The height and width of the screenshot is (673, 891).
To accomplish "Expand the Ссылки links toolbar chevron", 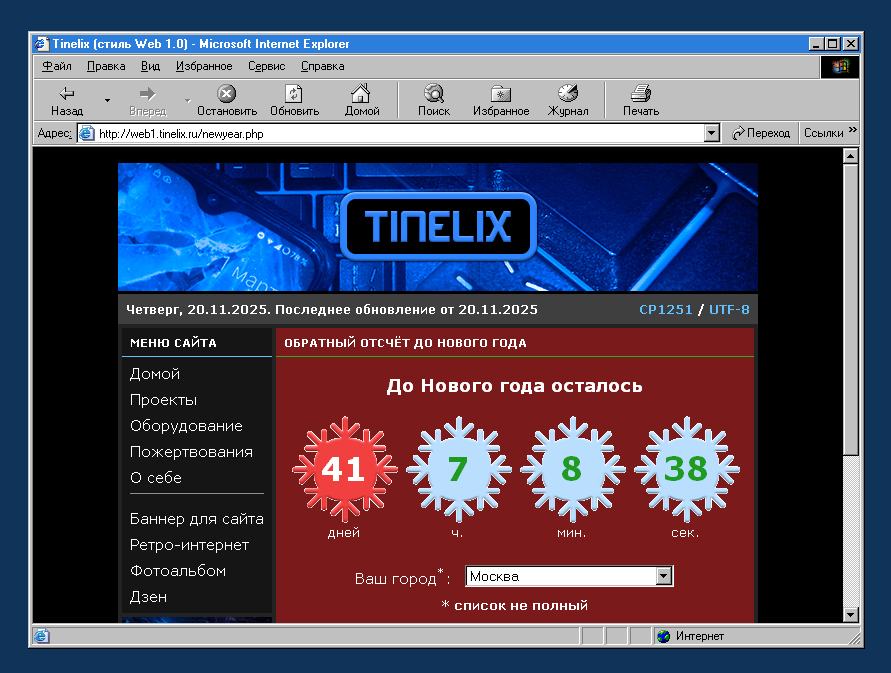I will click(853, 131).
